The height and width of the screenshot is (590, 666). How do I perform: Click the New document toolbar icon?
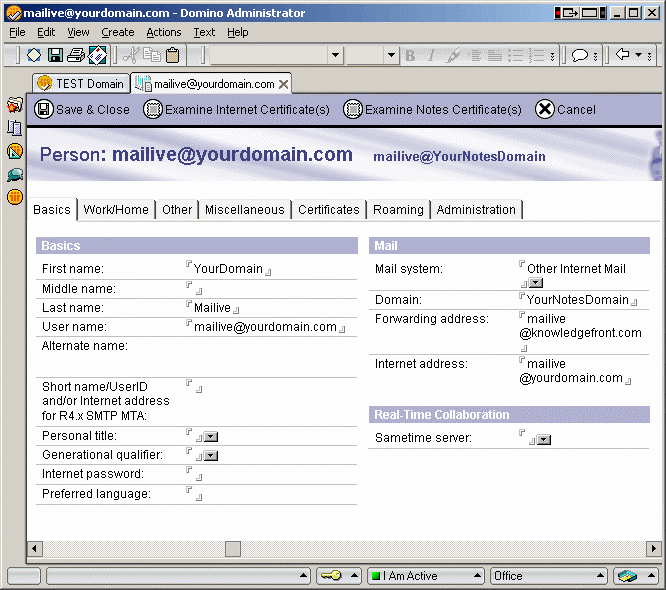click(x=34, y=55)
